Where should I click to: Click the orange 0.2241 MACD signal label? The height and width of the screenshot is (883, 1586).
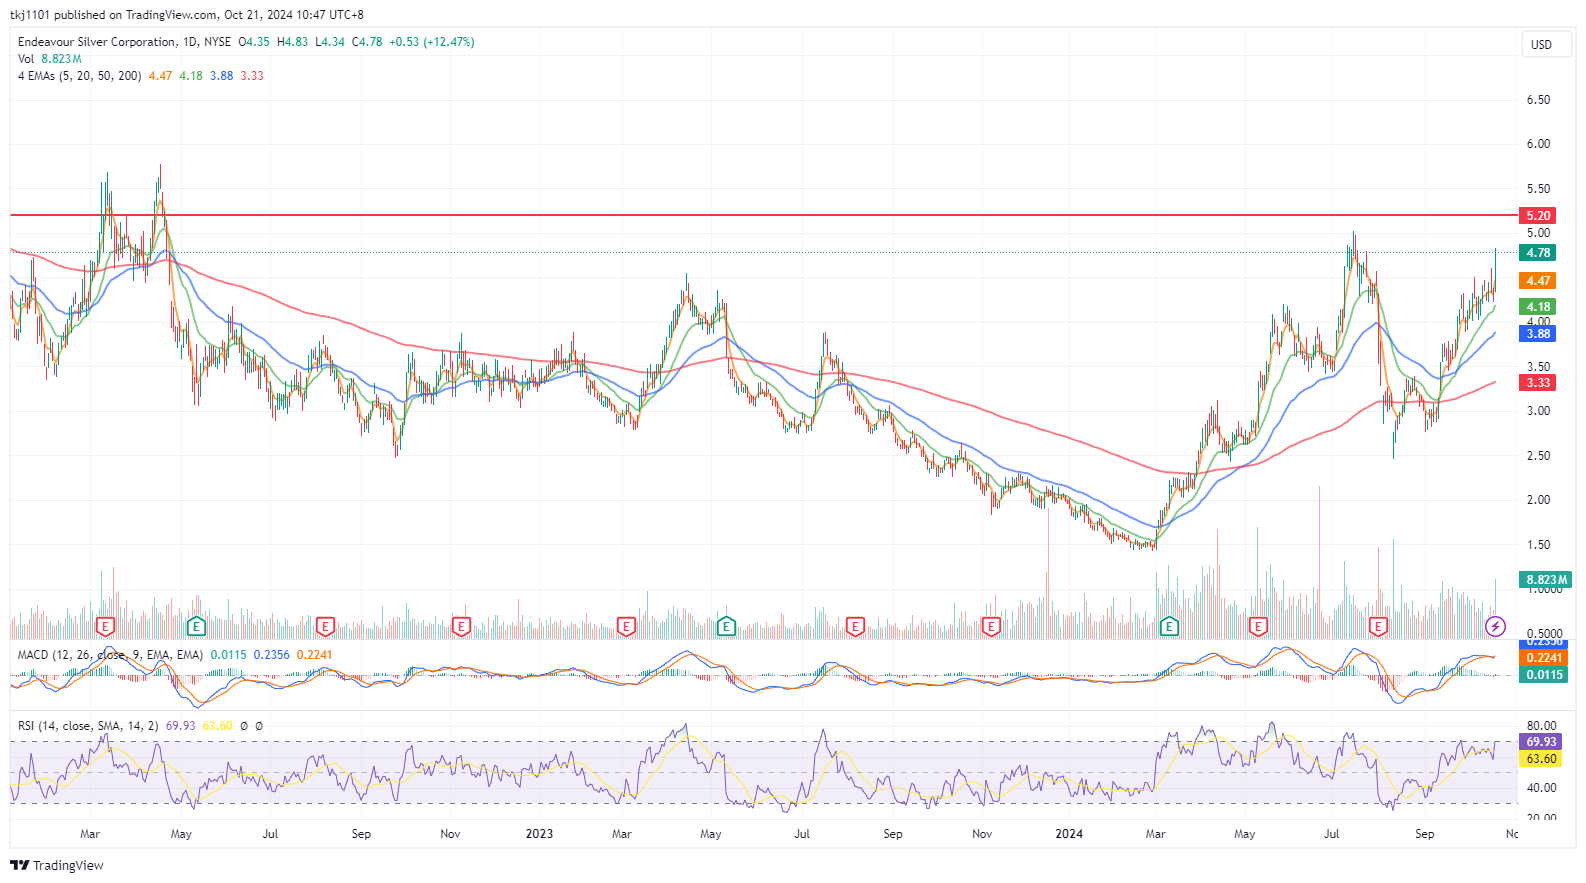click(1544, 658)
